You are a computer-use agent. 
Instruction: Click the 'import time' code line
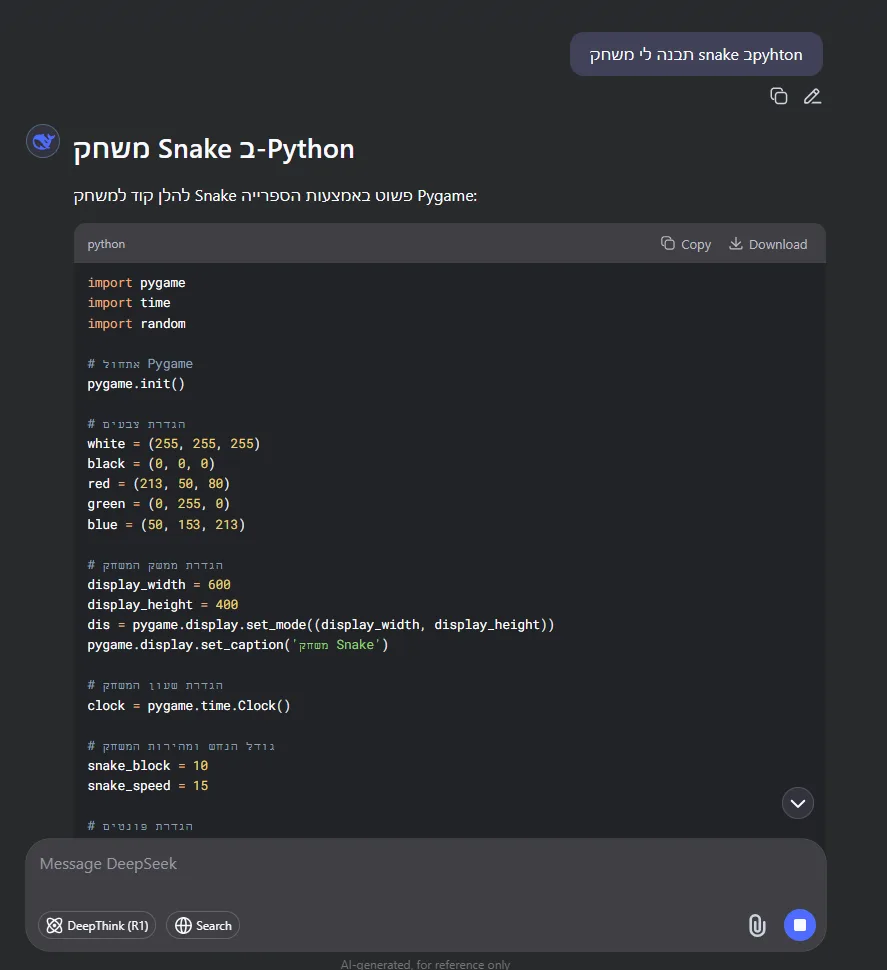point(129,303)
